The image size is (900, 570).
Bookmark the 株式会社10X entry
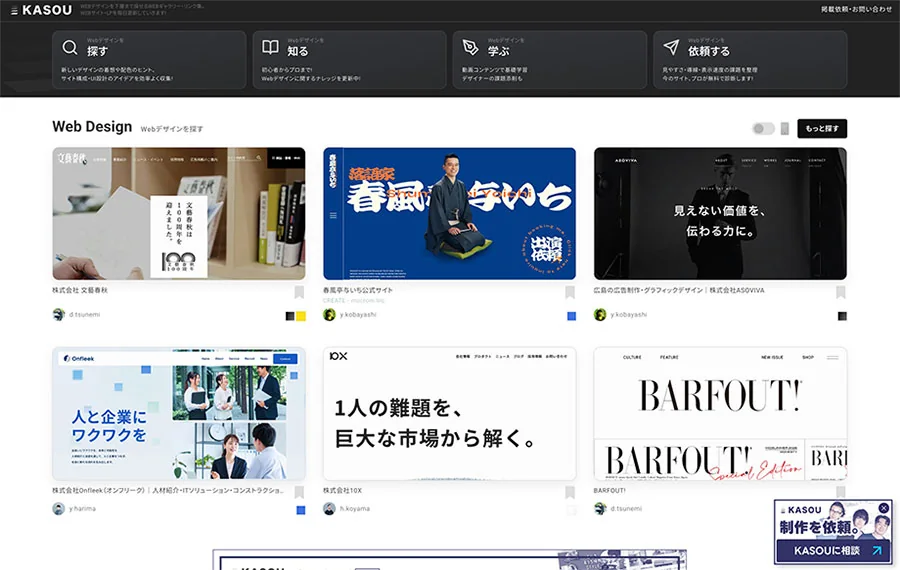coord(570,492)
